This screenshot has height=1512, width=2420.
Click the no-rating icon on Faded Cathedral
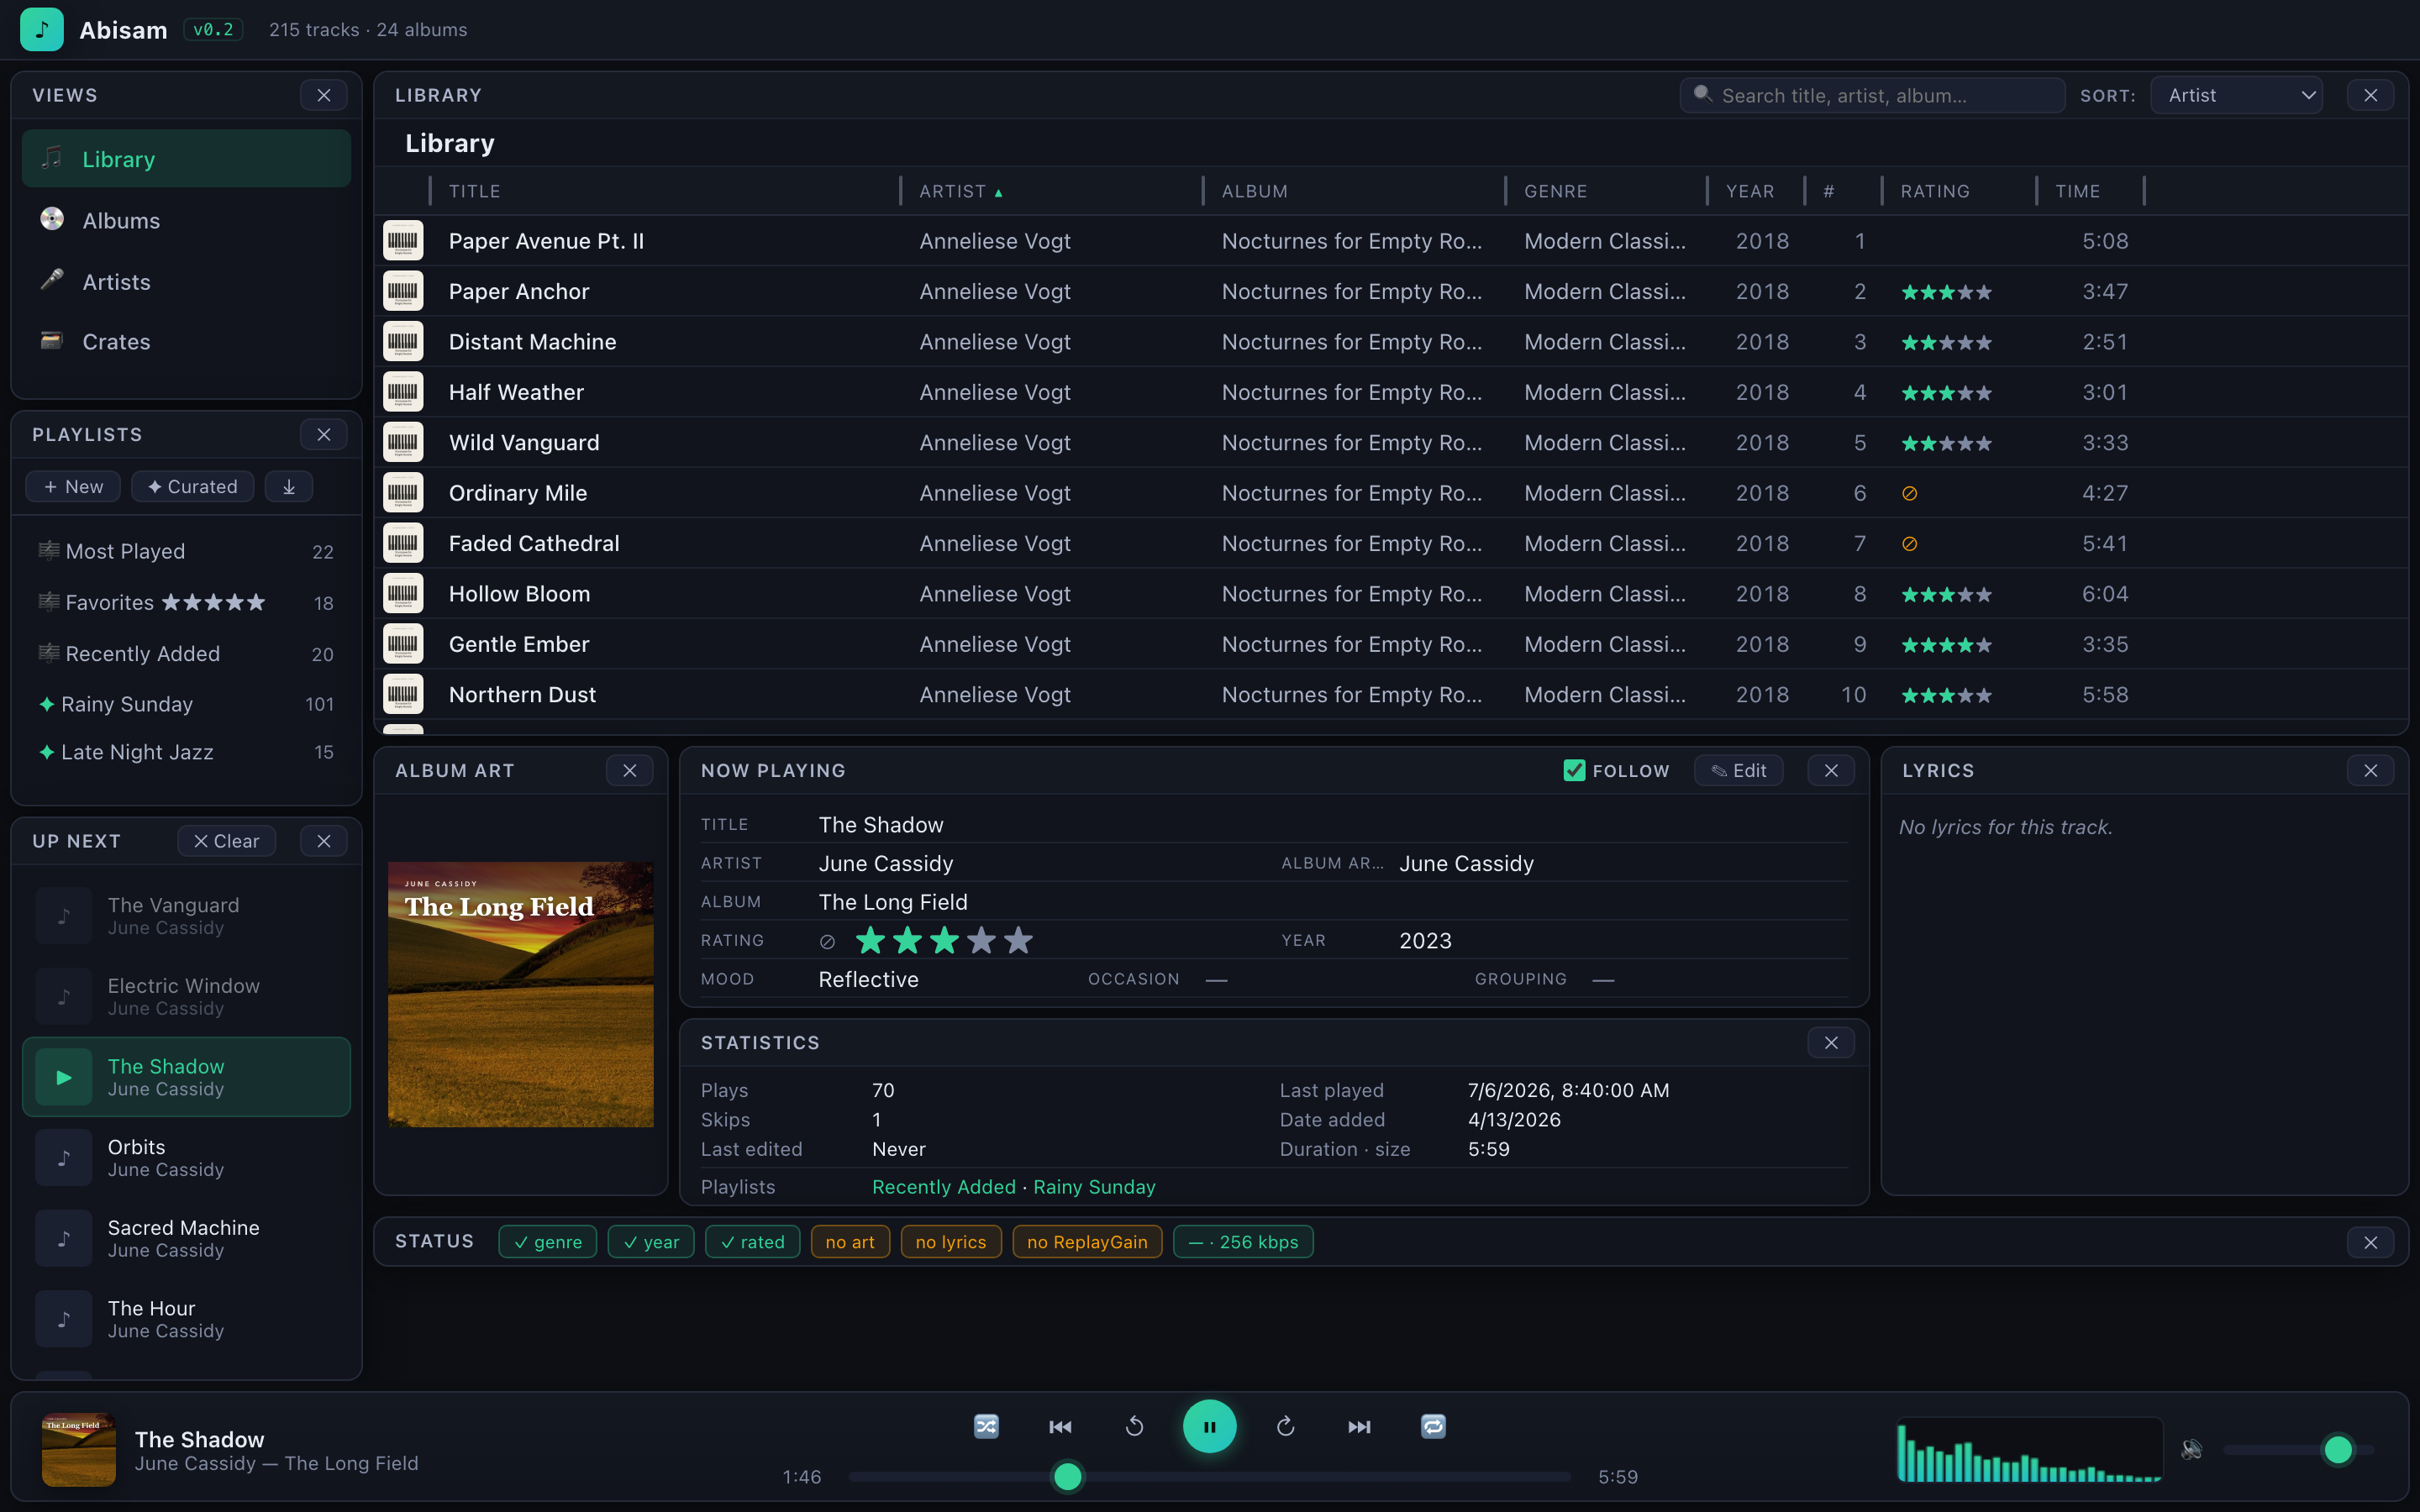click(x=1909, y=544)
